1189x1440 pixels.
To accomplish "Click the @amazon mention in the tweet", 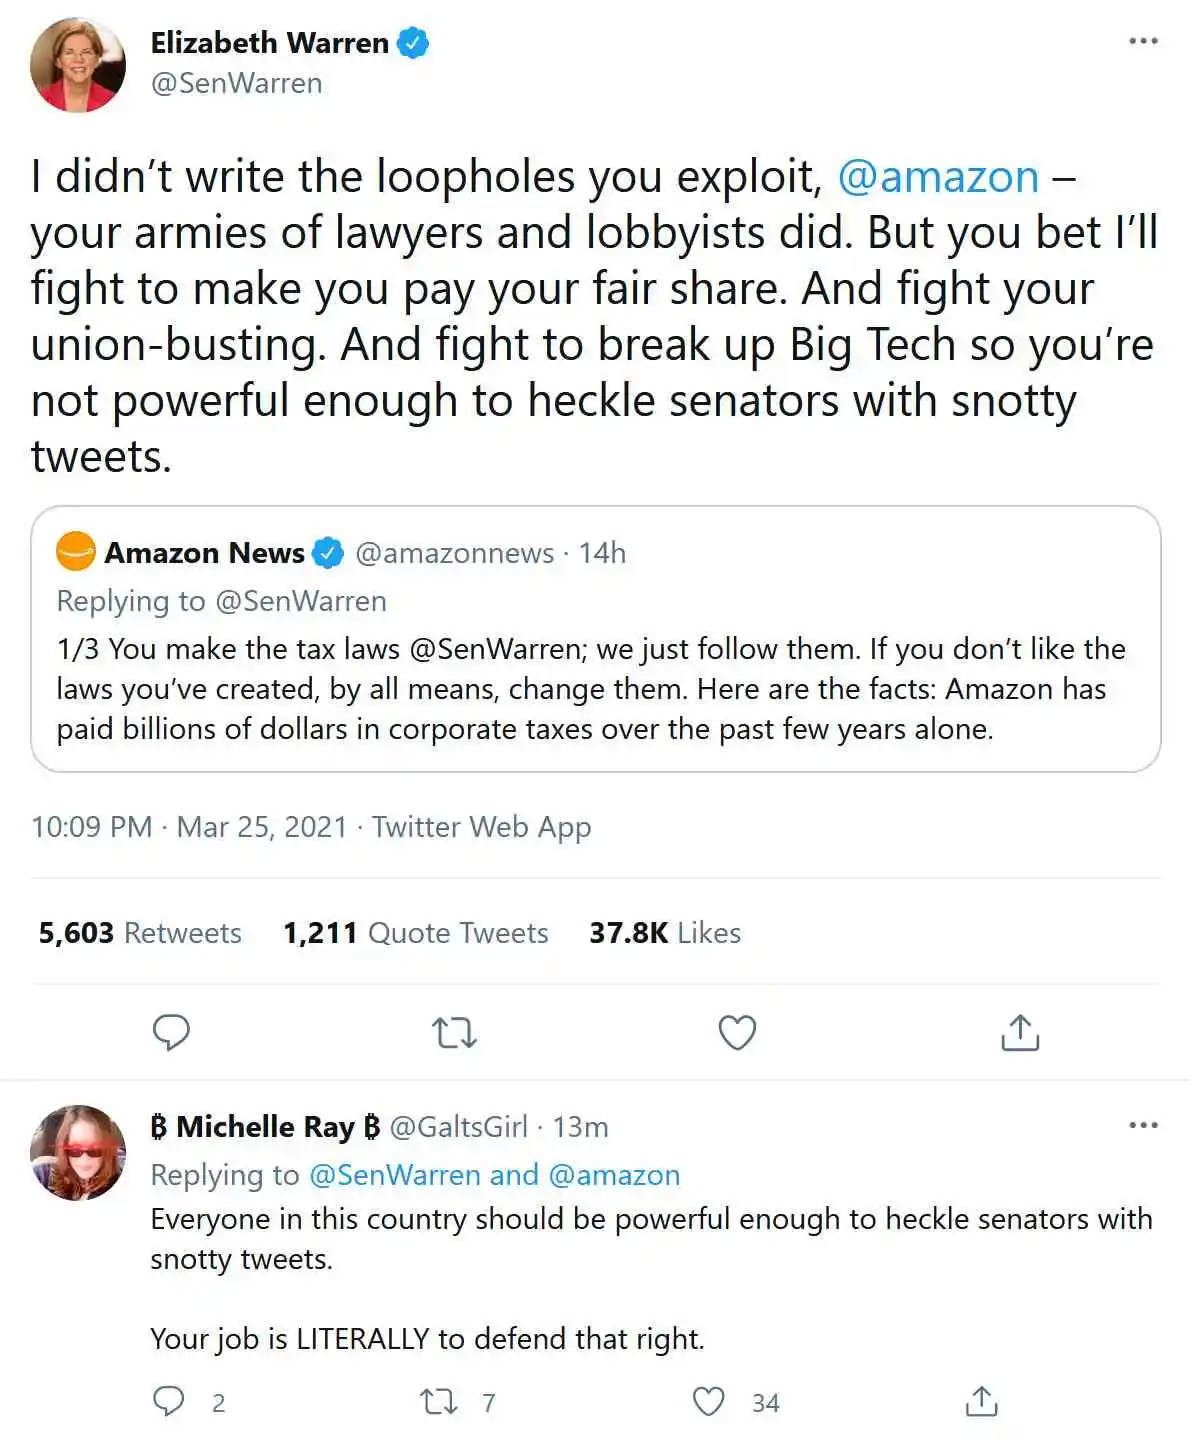I will pos(938,177).
